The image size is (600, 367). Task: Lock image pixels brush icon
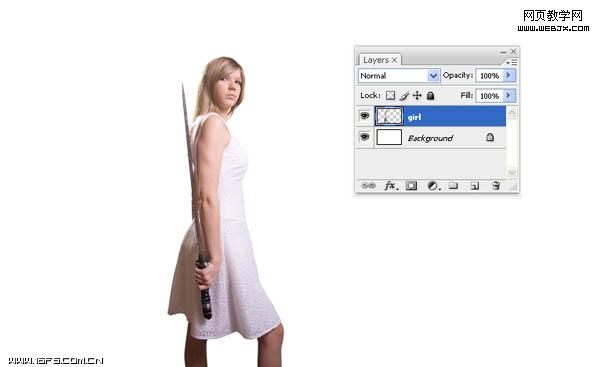click(x=404, y=96)
